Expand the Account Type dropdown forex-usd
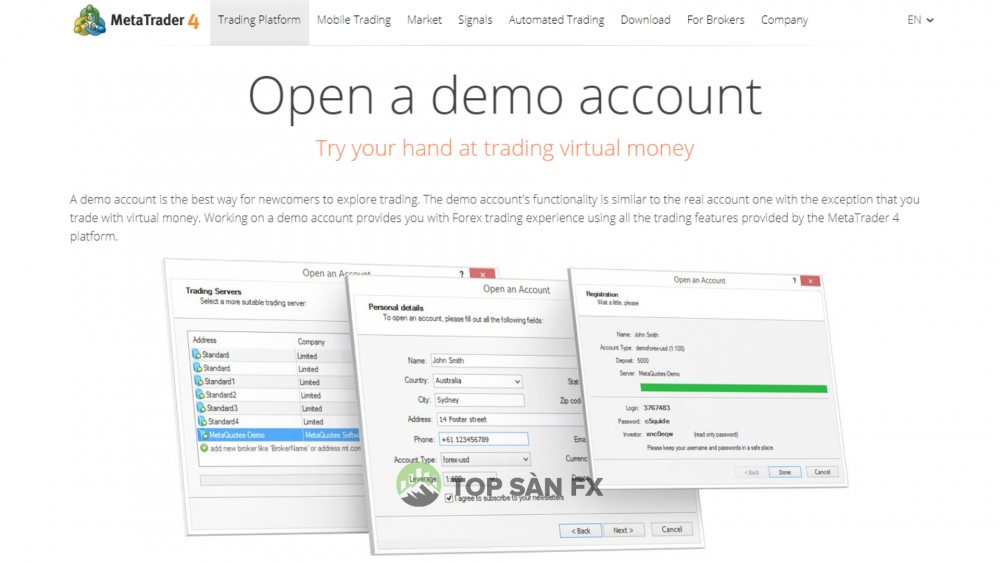The height and width of the screenshot is (563, 1000). [485, 459]
